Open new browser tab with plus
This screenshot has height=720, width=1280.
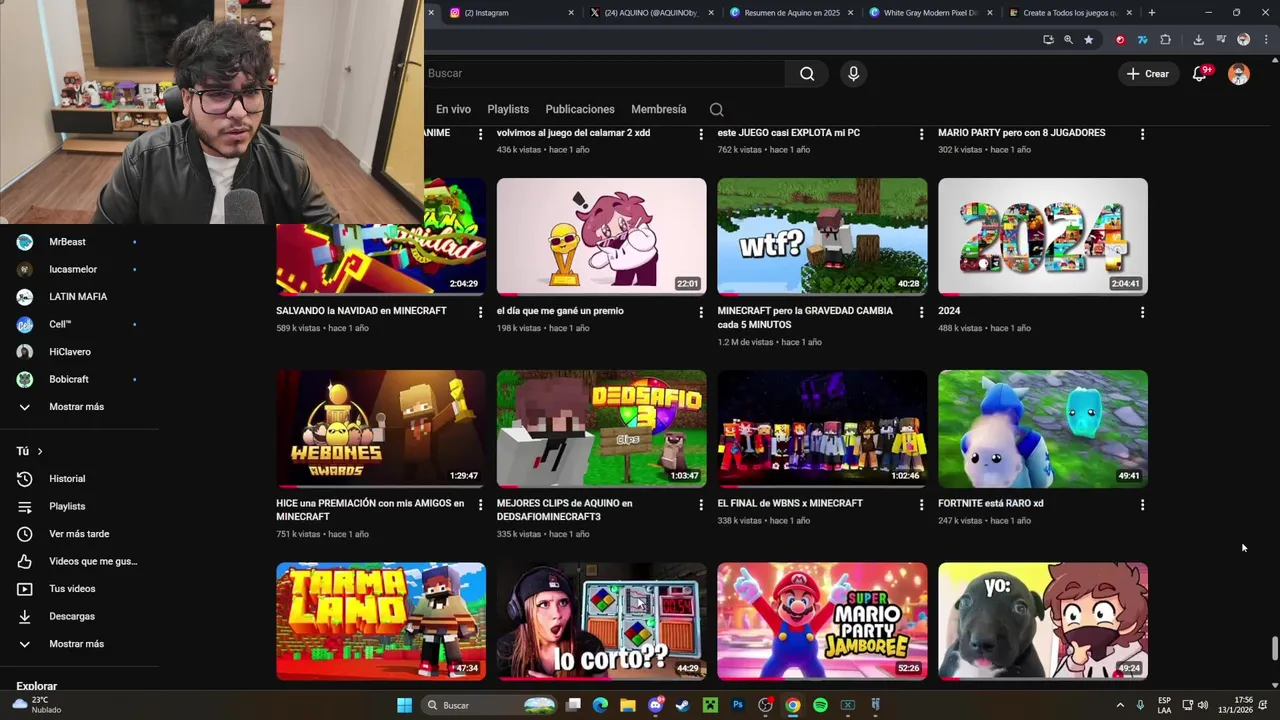tap(1152, 13)
